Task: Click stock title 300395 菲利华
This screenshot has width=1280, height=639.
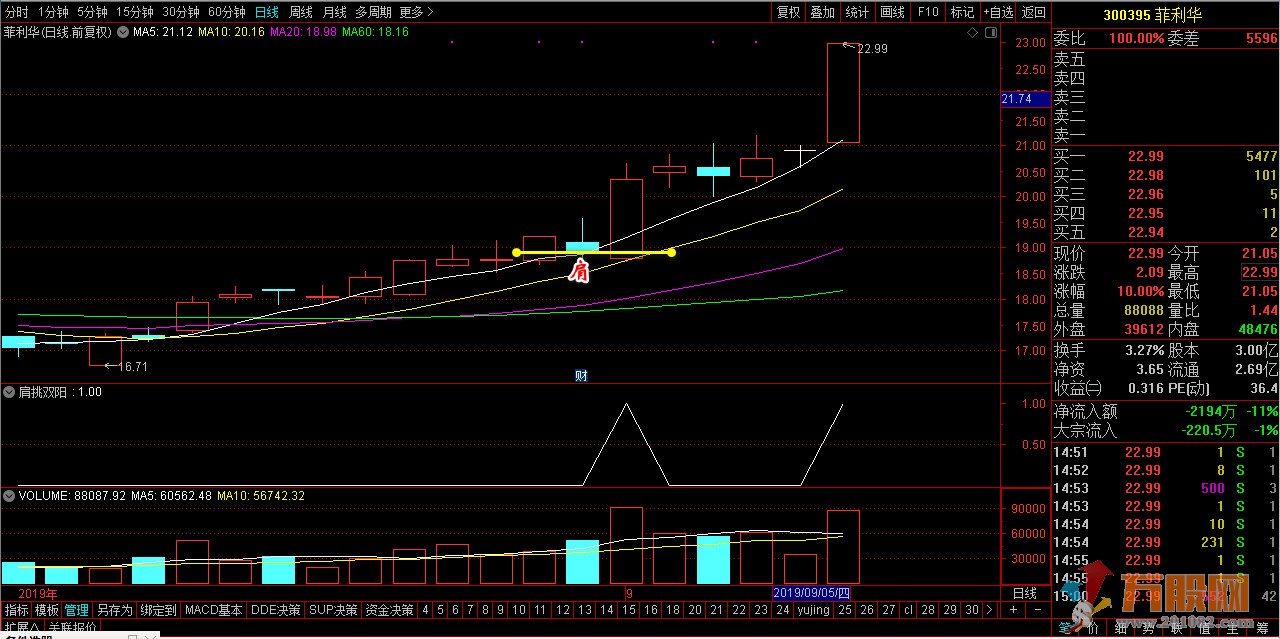Action: (1152, 15)
